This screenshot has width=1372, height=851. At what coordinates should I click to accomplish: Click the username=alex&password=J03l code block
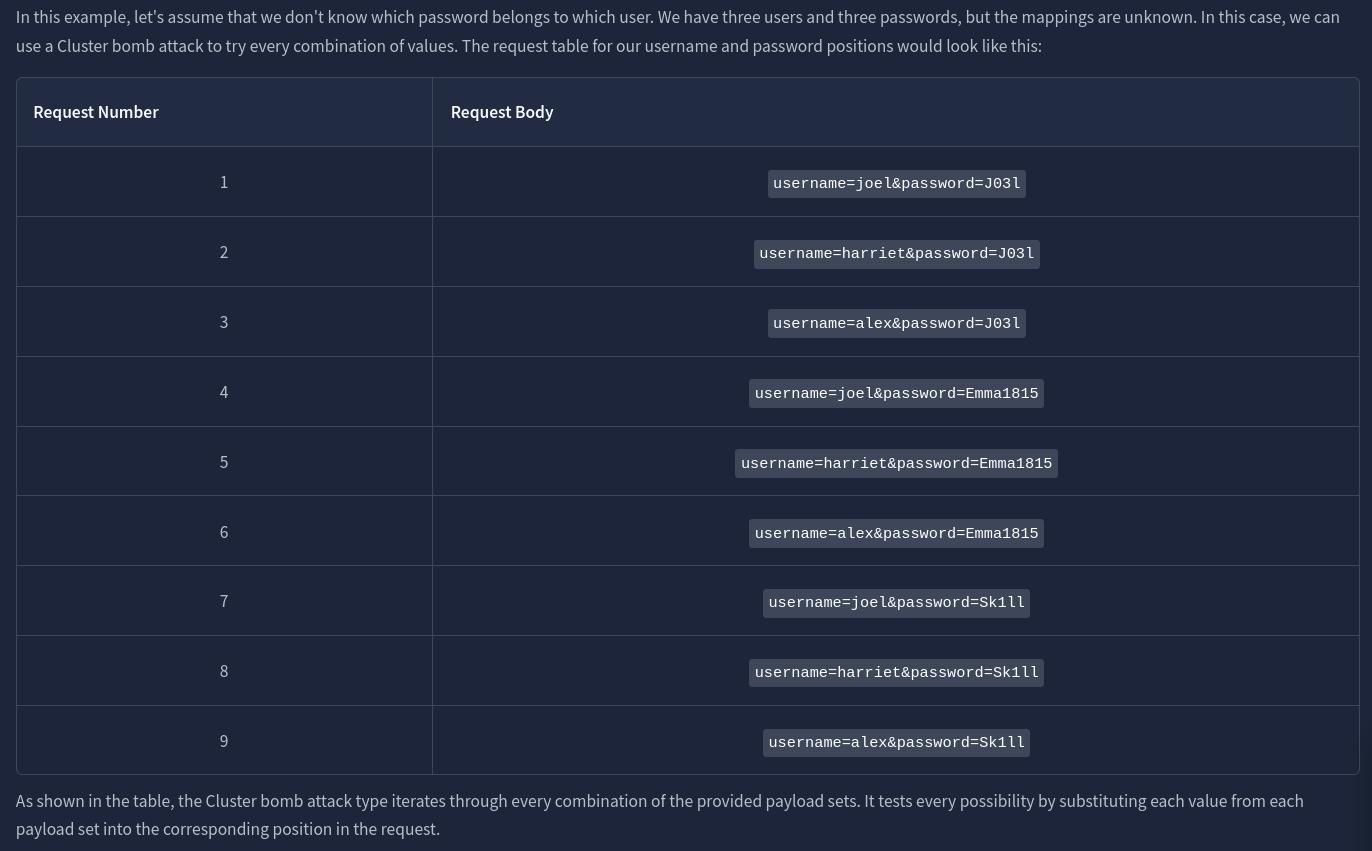896,324
